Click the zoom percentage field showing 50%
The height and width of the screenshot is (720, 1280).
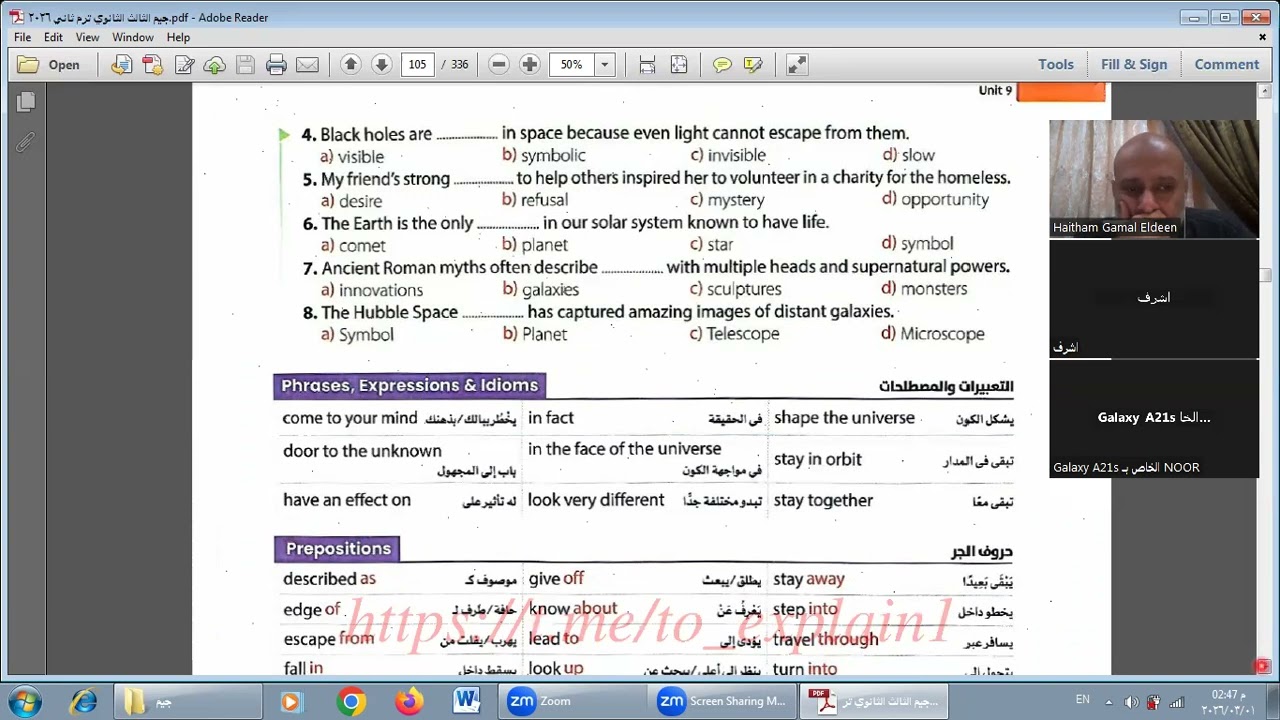coord(572,65)
